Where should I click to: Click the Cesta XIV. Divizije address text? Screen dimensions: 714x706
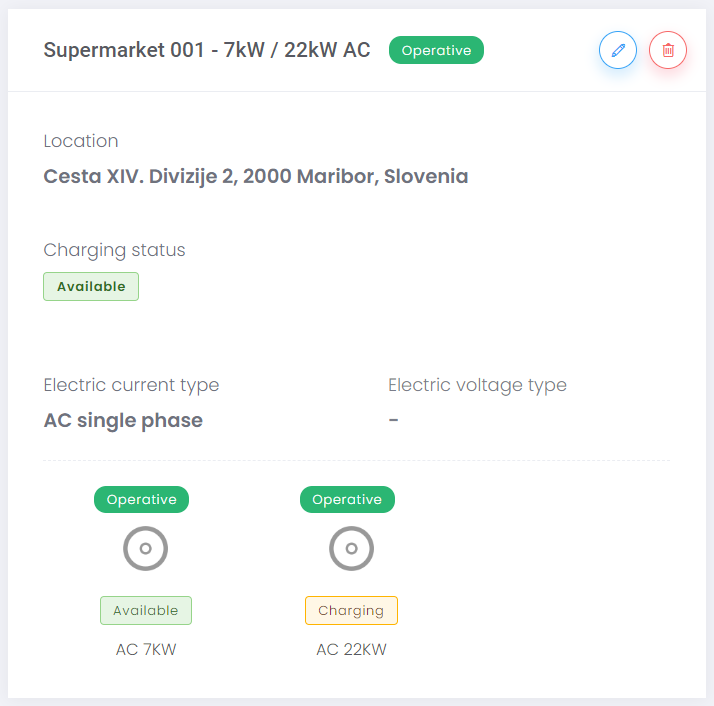point(256,177)
